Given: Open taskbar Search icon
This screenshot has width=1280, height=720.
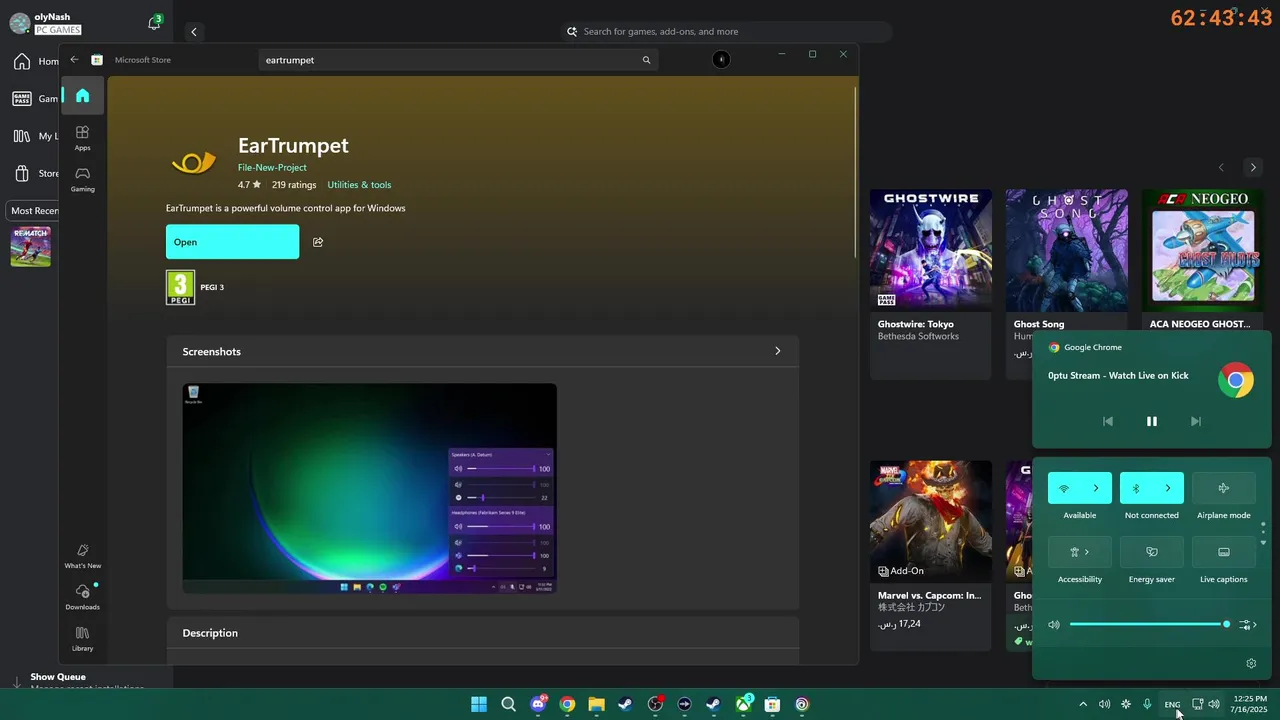Looking at the screenshot, I should (x=508, y=704).
